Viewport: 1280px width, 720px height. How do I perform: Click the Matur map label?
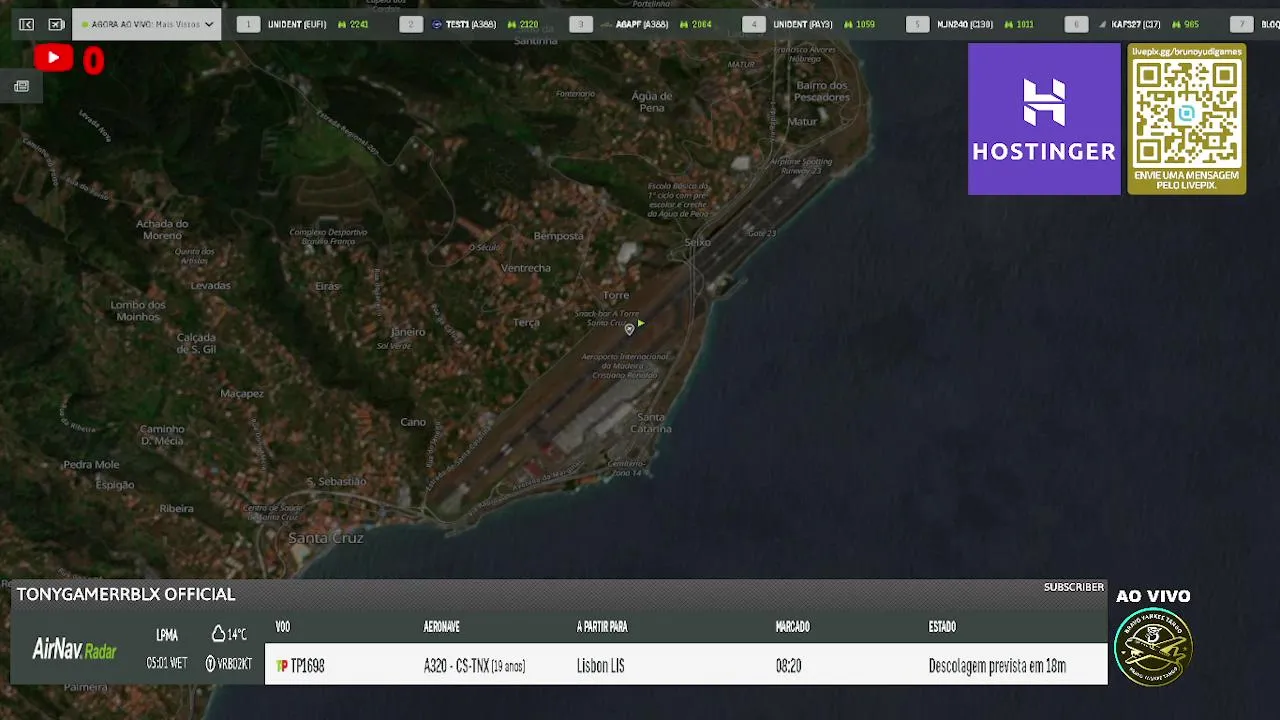coord(802,122)
